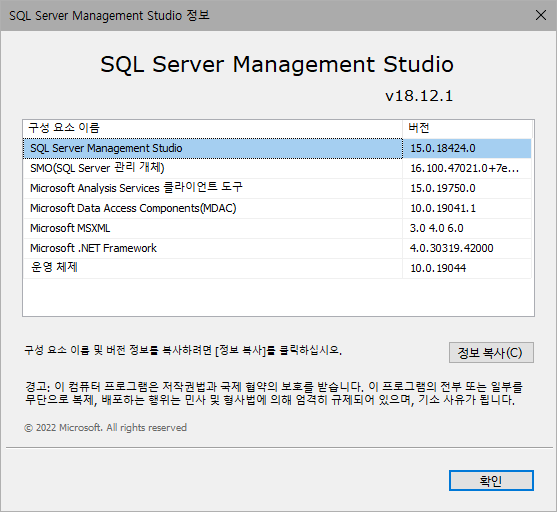Viewport: 557px width, 512px height.
Task: Select the 운영 체제 row
Action: [x=277, y=268]
